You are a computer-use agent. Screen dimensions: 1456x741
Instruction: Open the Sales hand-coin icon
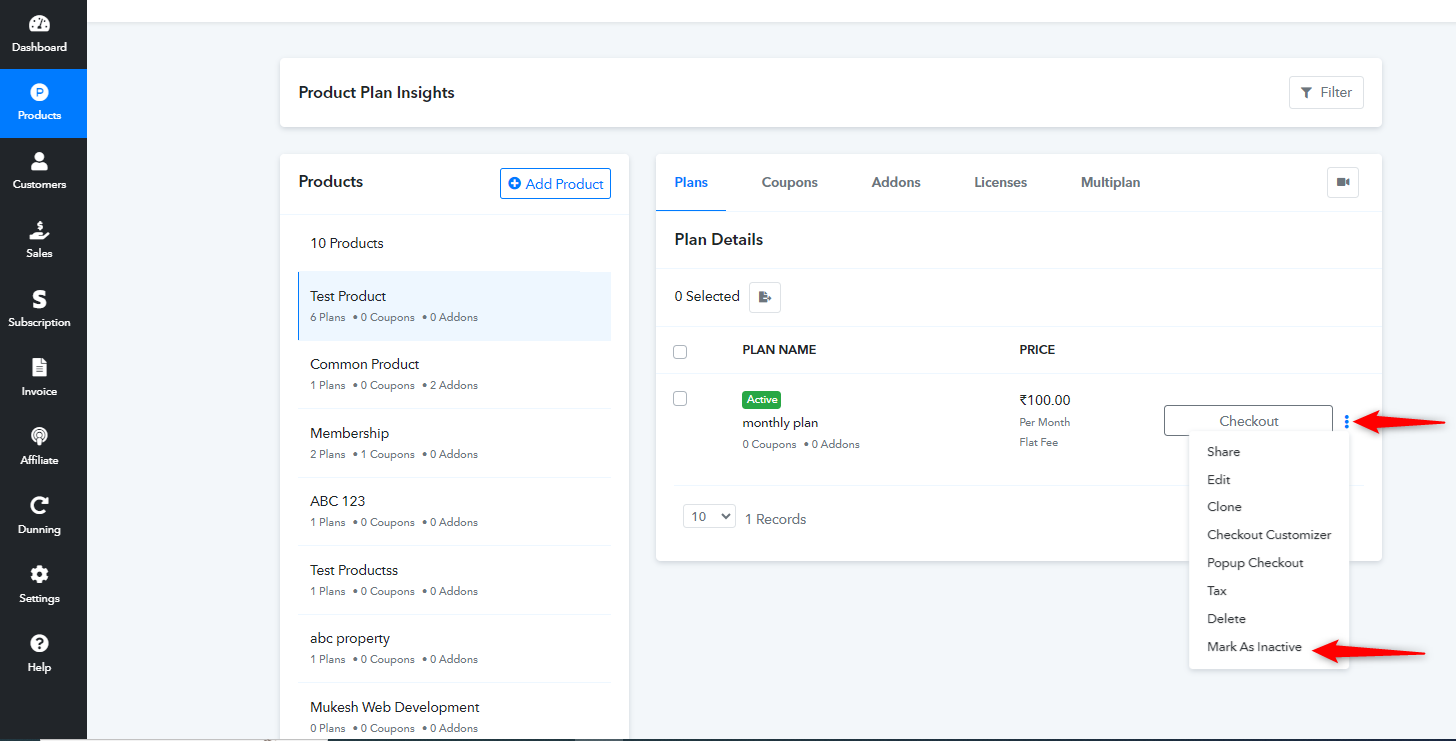tap(39, 230)
